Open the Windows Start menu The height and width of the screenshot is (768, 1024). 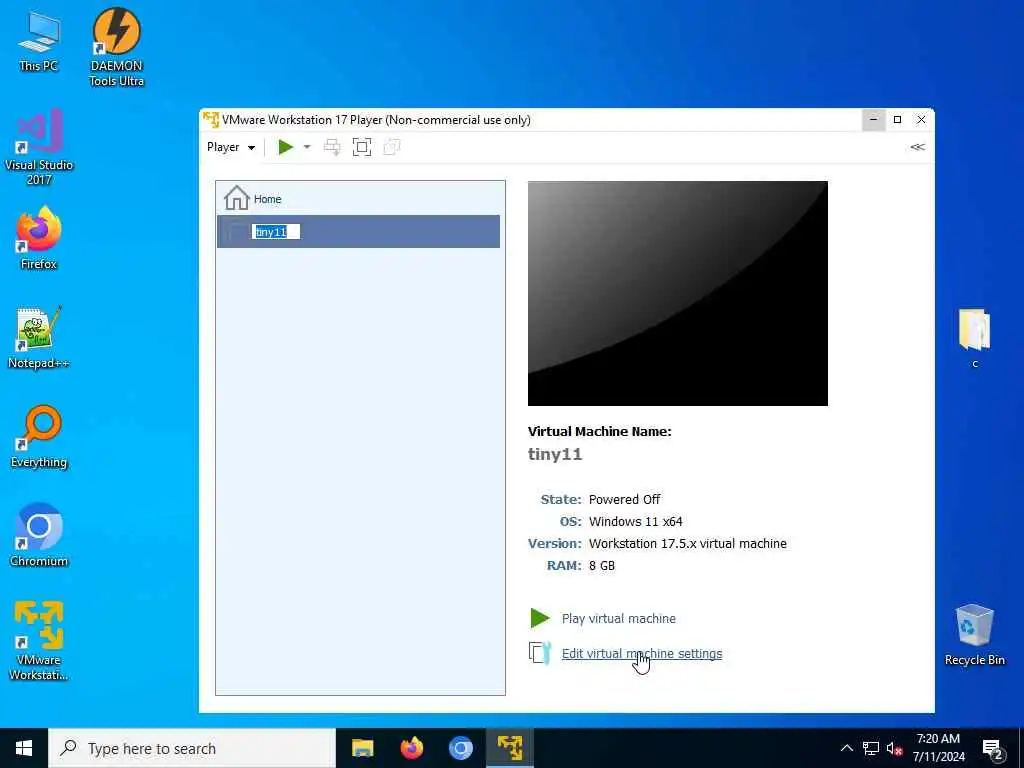(x=24, y=748)
